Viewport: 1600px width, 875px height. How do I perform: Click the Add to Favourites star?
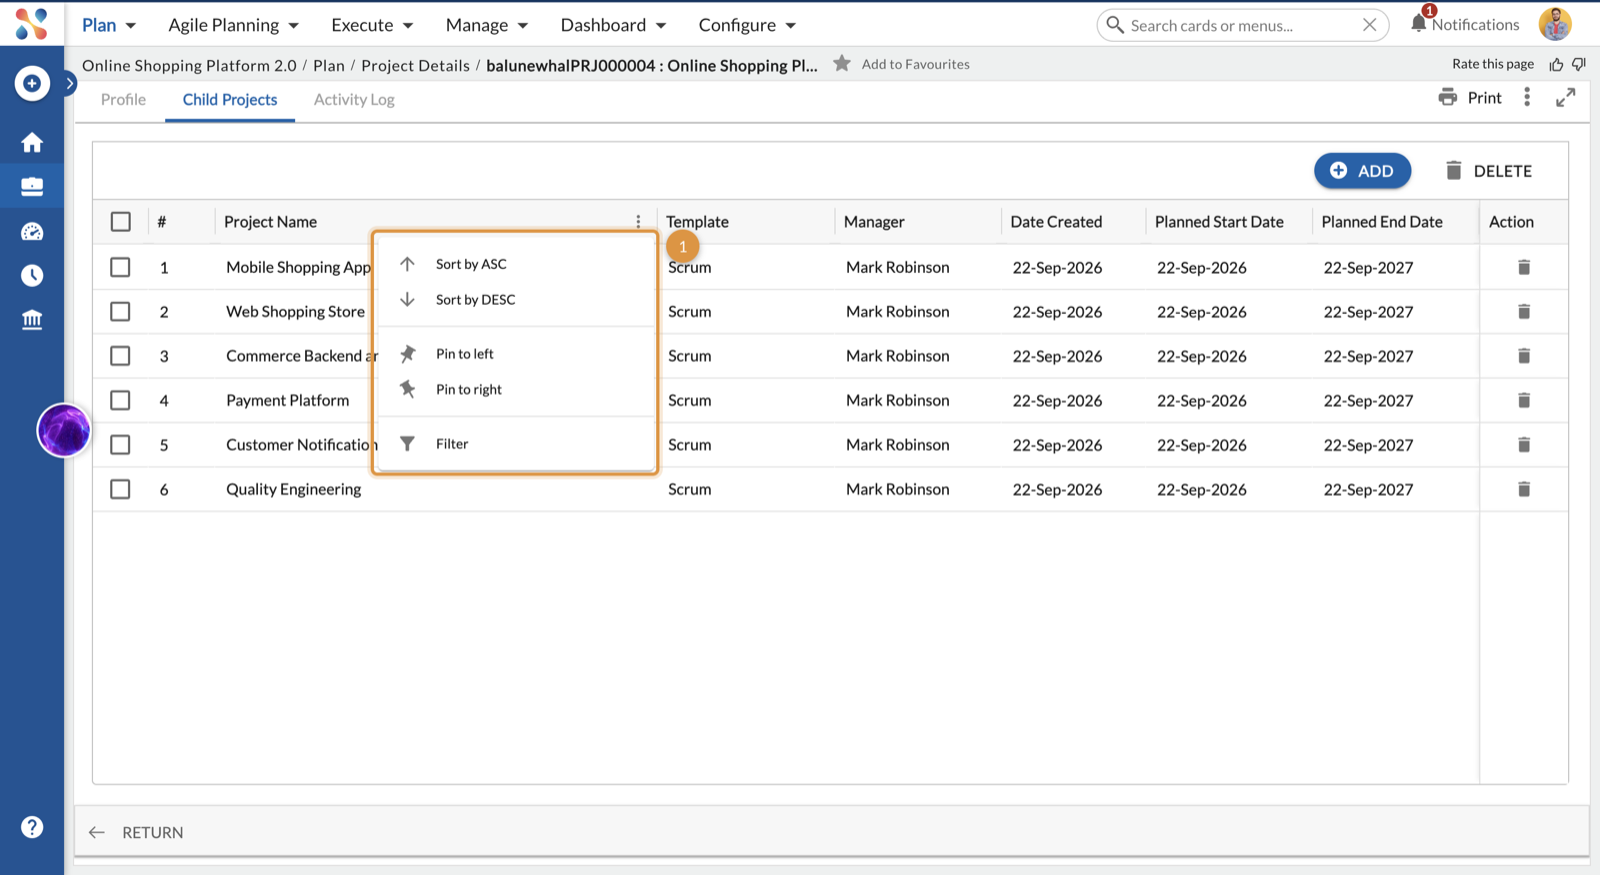point(842,63)
